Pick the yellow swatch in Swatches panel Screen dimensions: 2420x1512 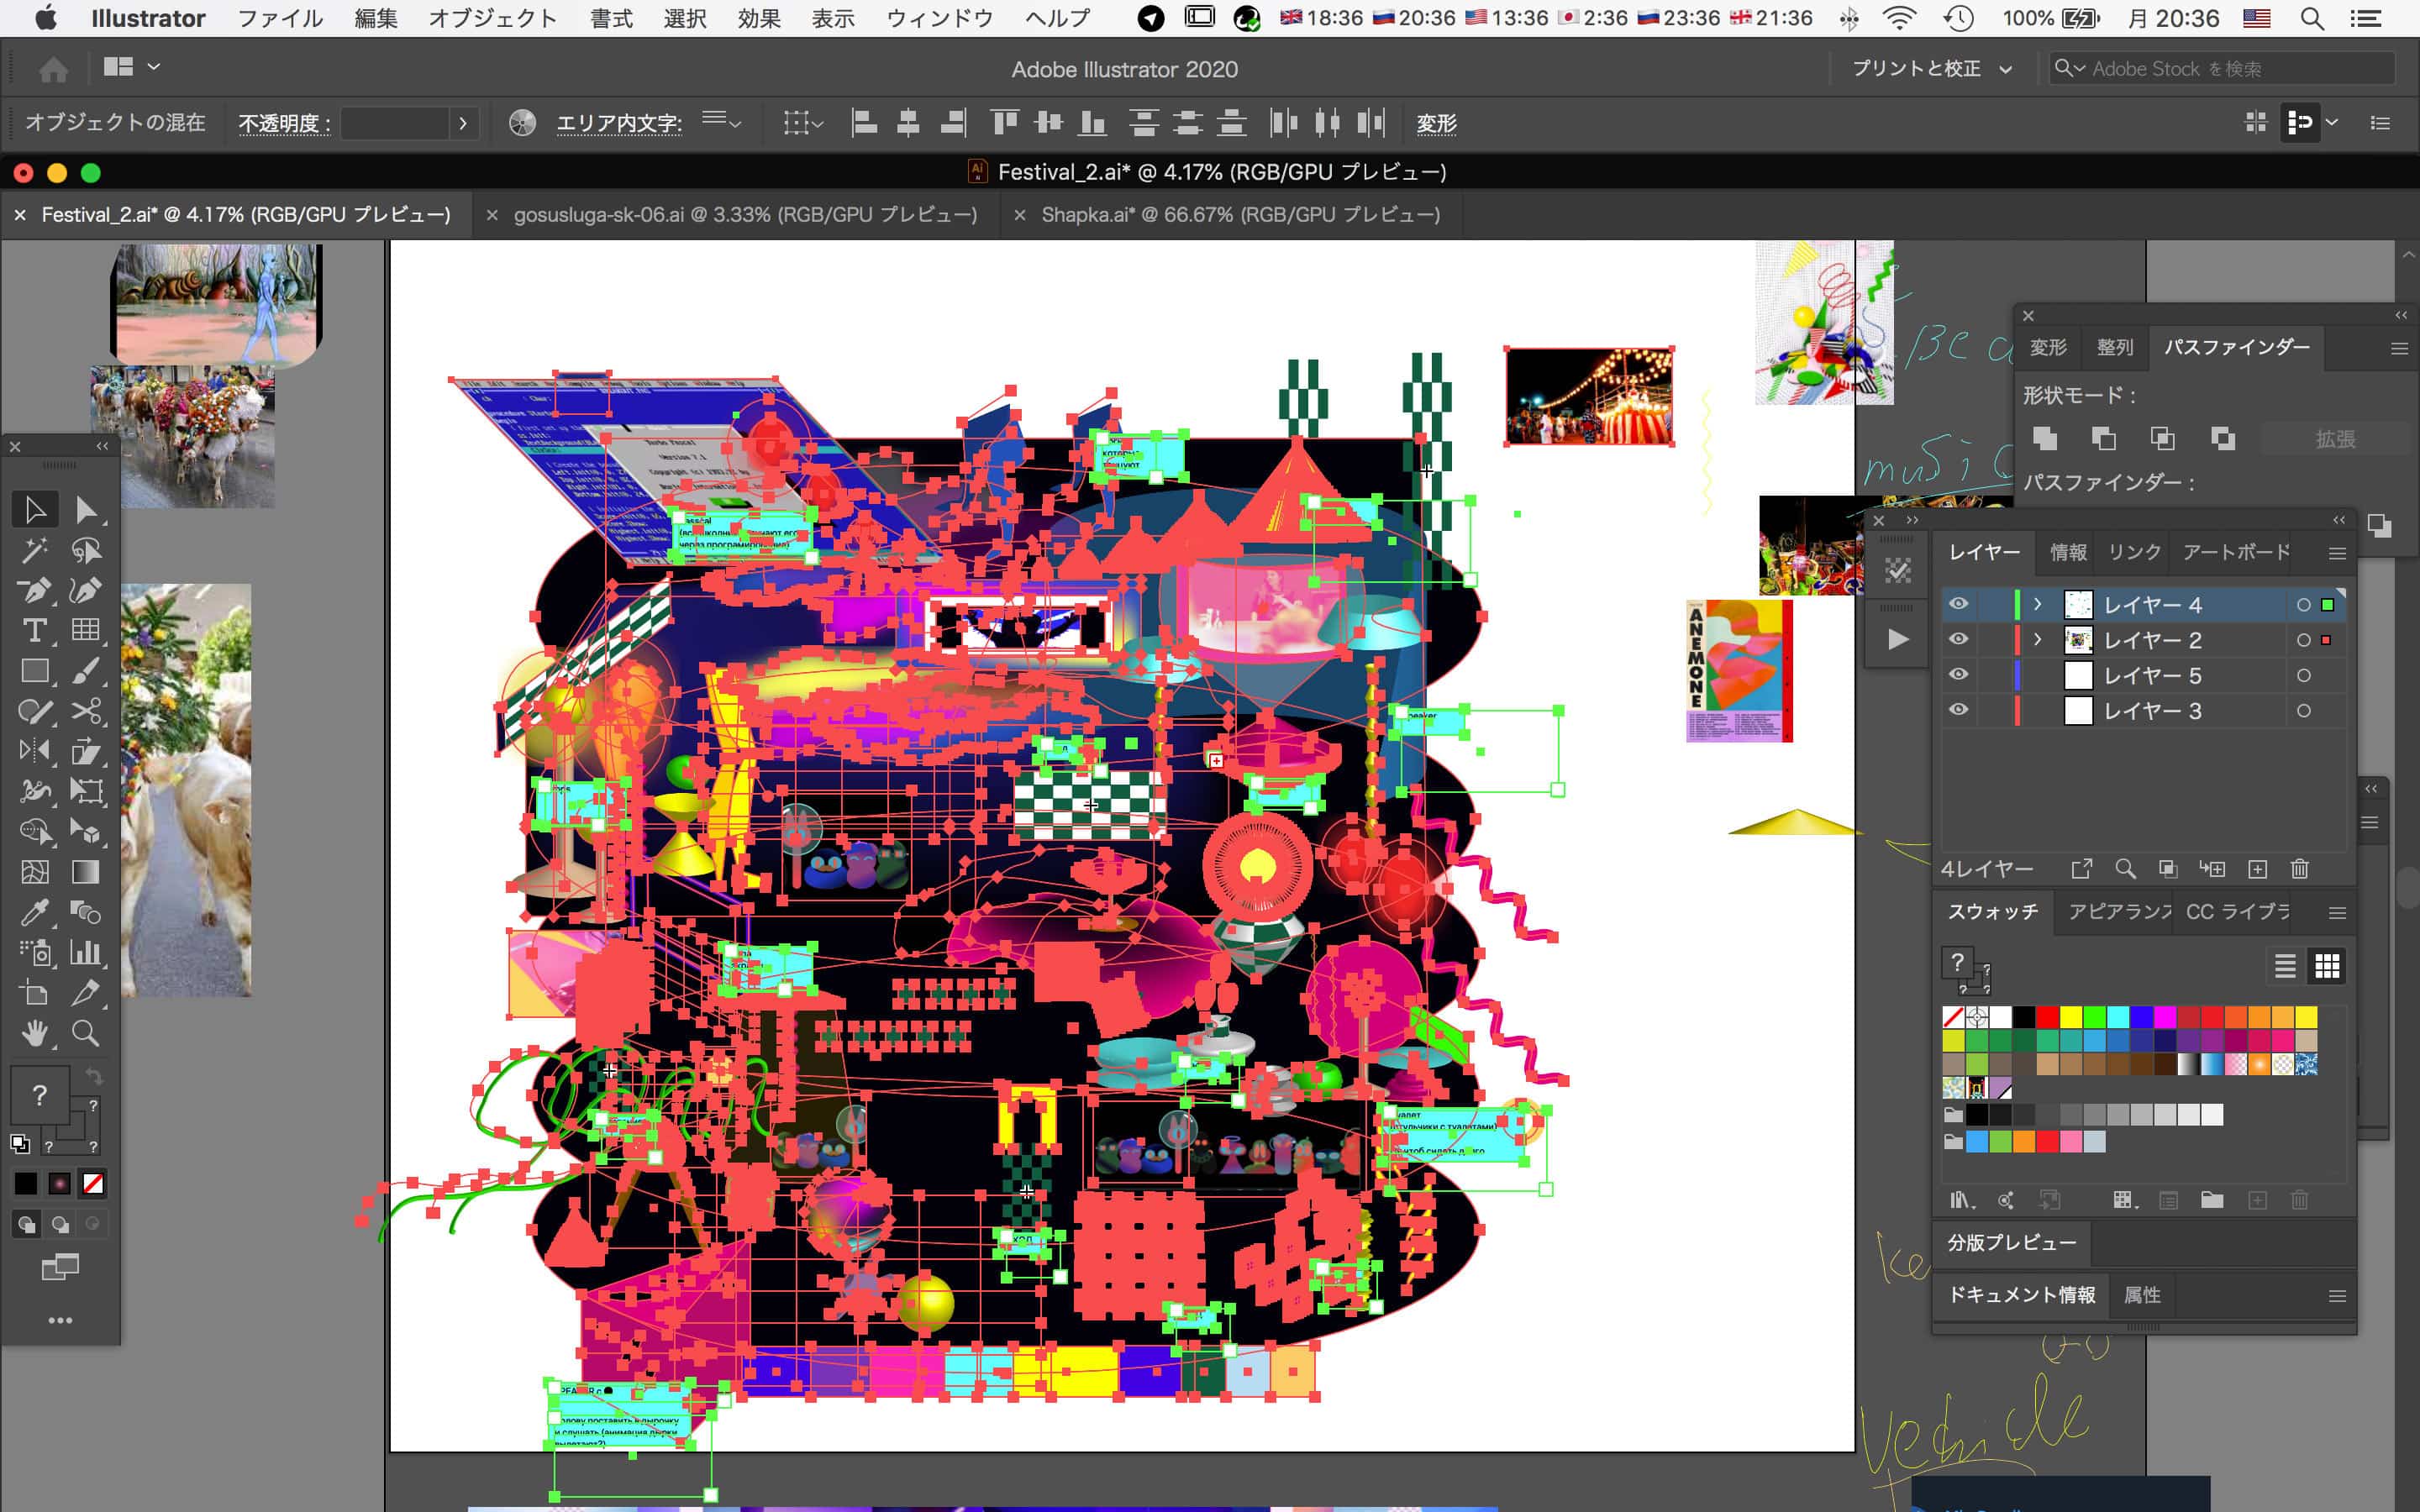(x=2071, y=1017)
